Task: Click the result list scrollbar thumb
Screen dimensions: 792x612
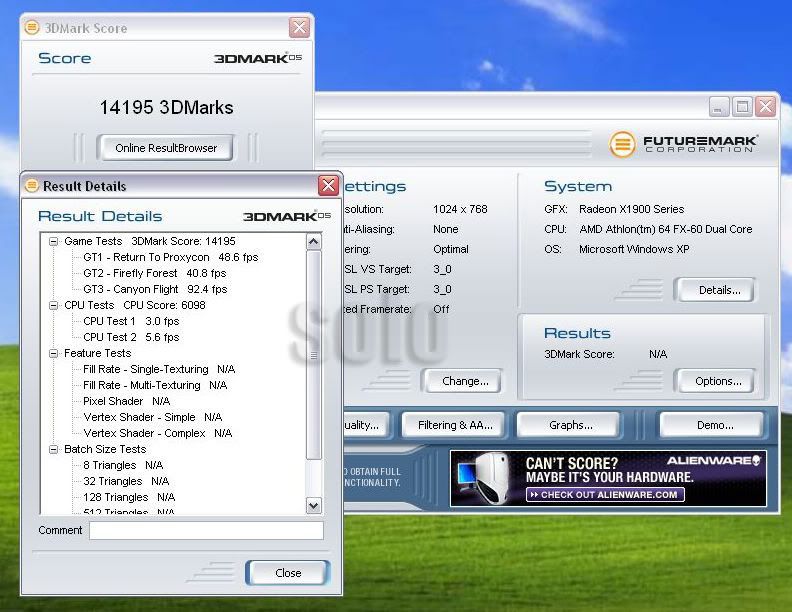Action: pyautogui.click(x=314, y=354)
